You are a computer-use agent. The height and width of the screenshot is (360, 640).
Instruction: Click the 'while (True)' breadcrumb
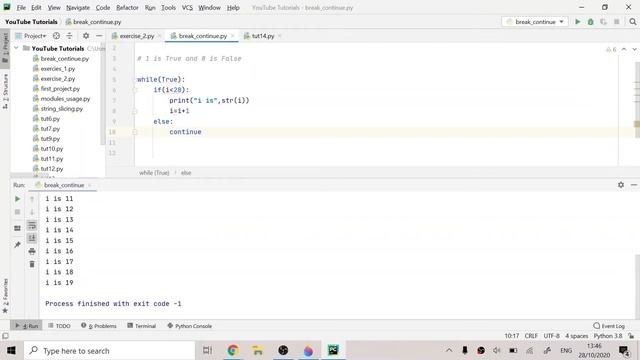[154, 173]
